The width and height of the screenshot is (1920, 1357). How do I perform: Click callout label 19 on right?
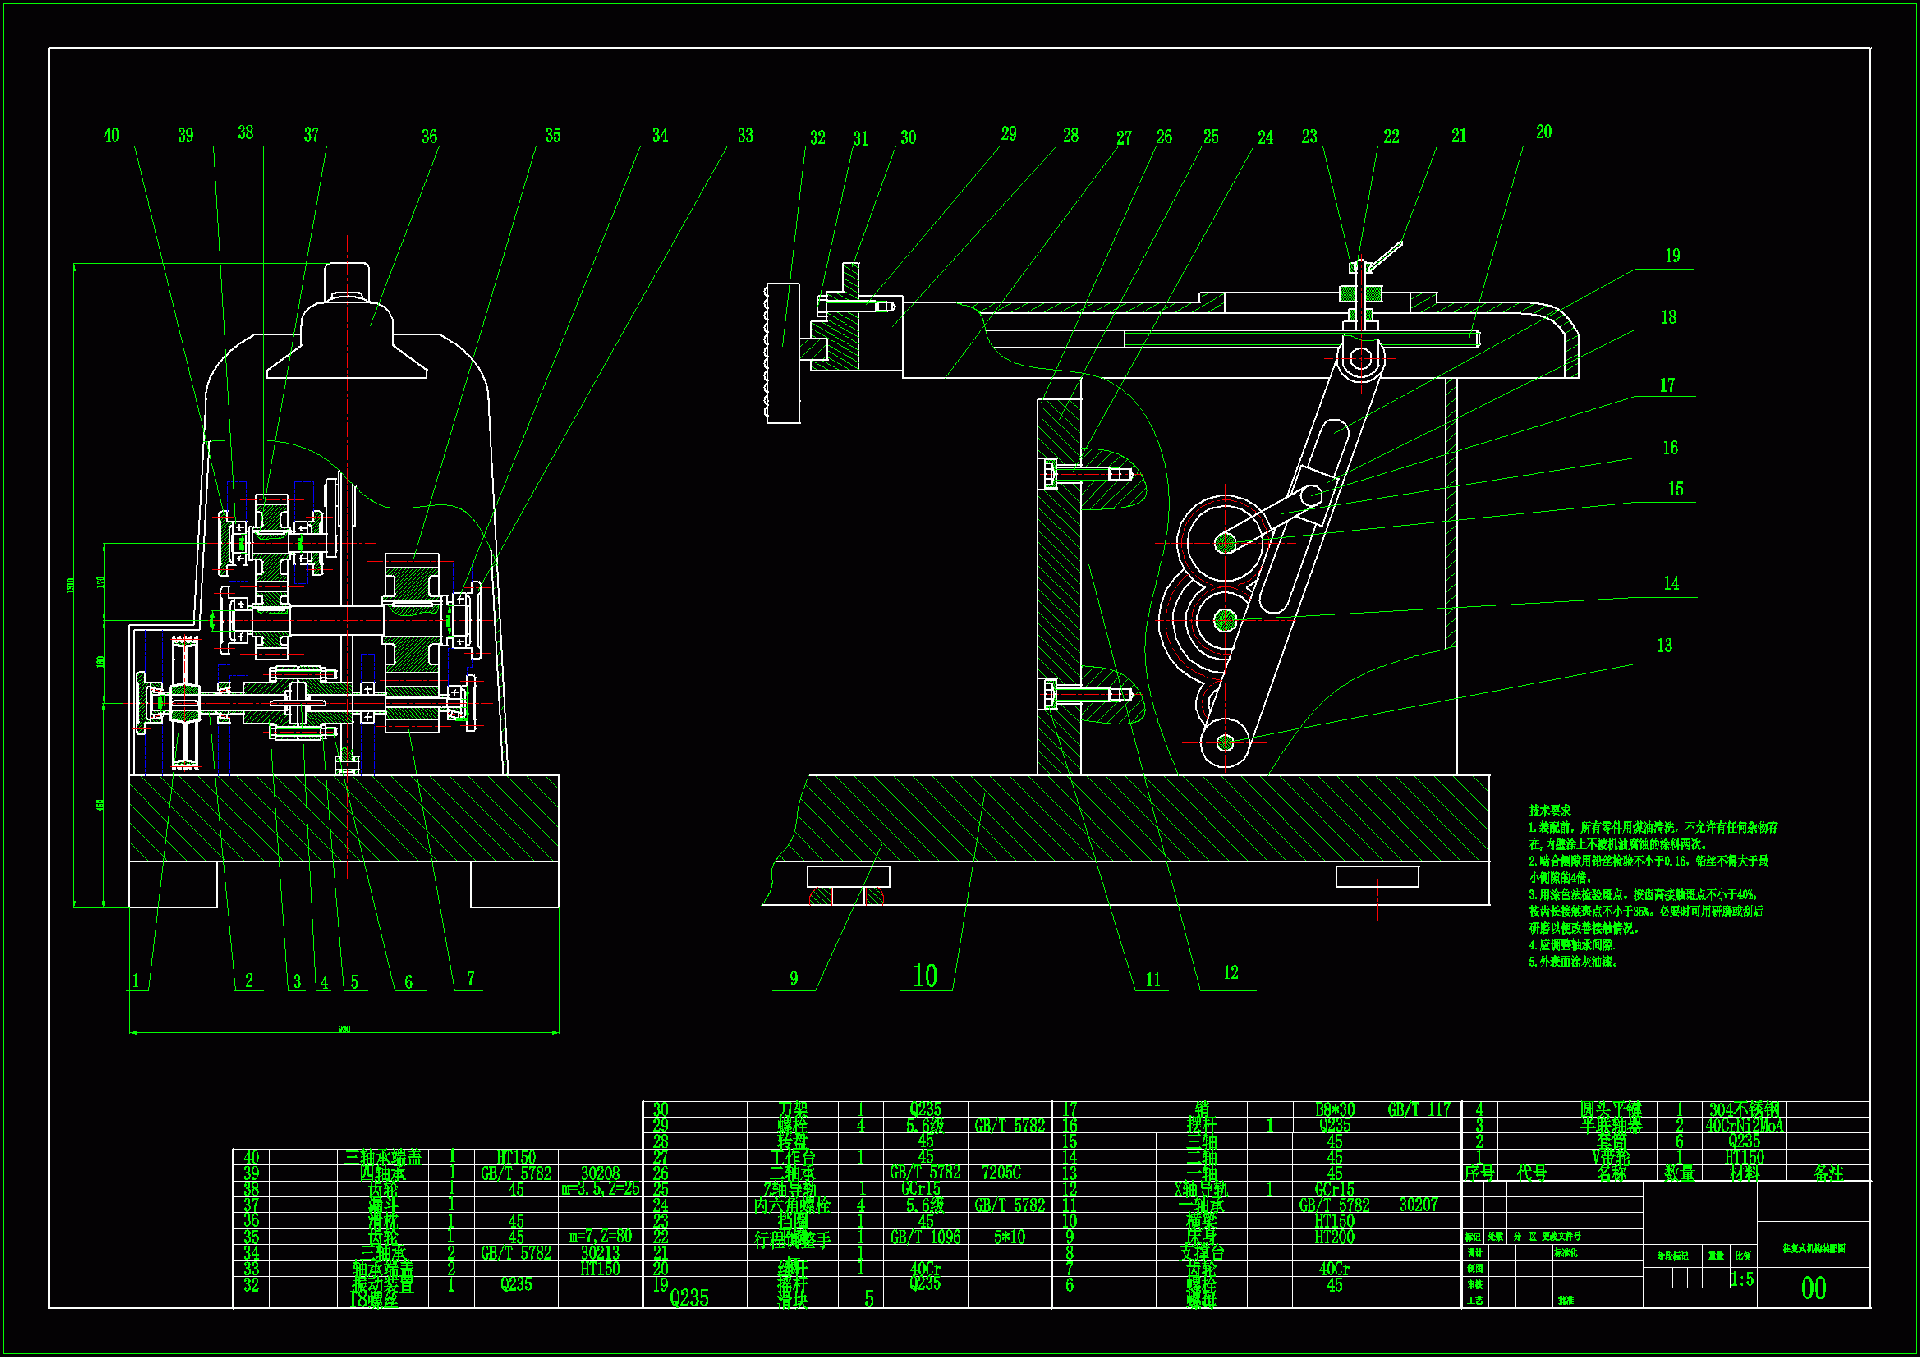click(x=1672, y=256)
